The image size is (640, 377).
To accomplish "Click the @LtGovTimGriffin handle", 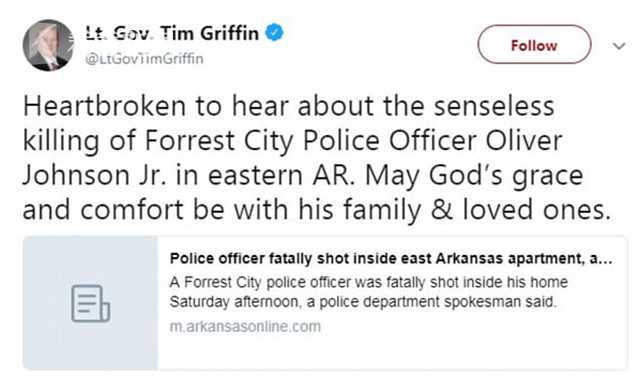I will point(144,59).
